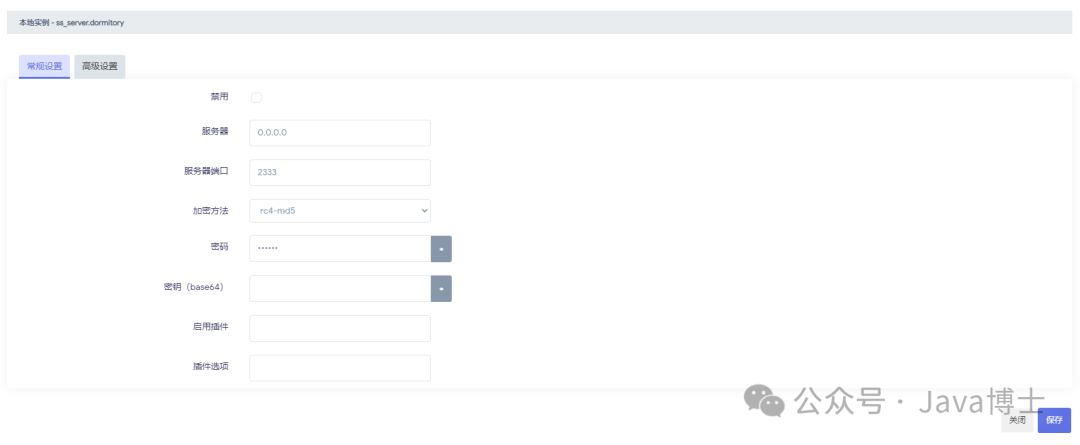Click the 密钥 (base64) input field
The image size is (1080, 445).
339,288
